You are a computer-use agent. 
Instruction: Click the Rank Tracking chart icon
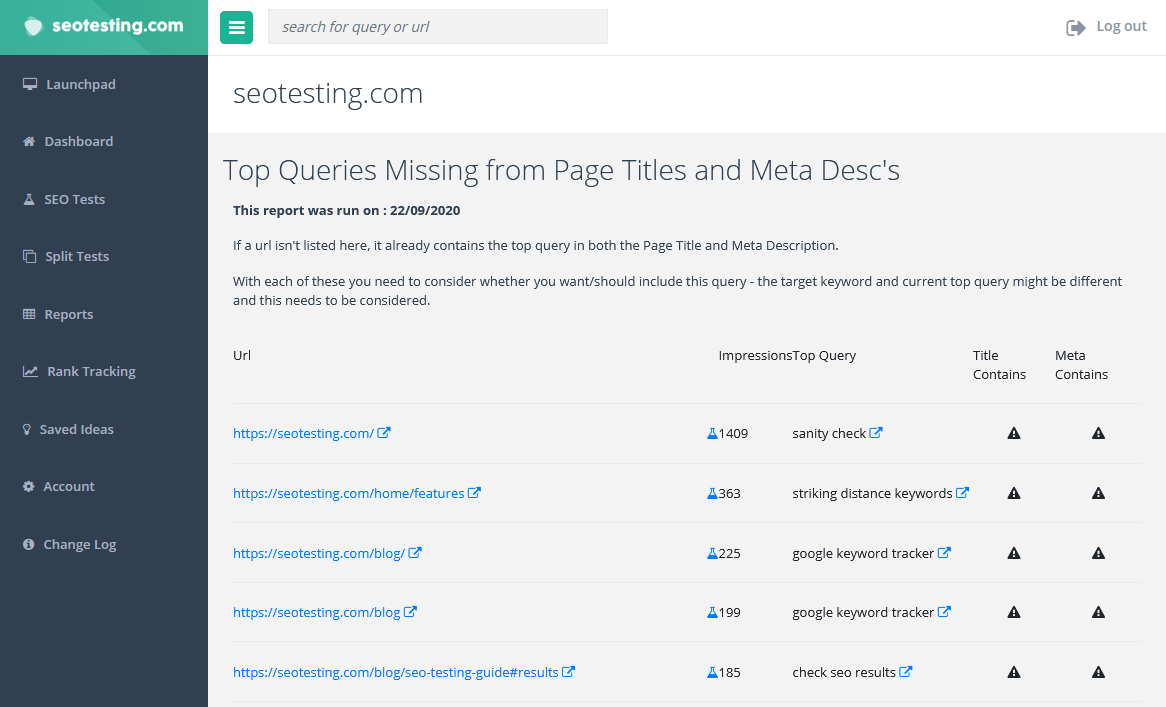30,371
